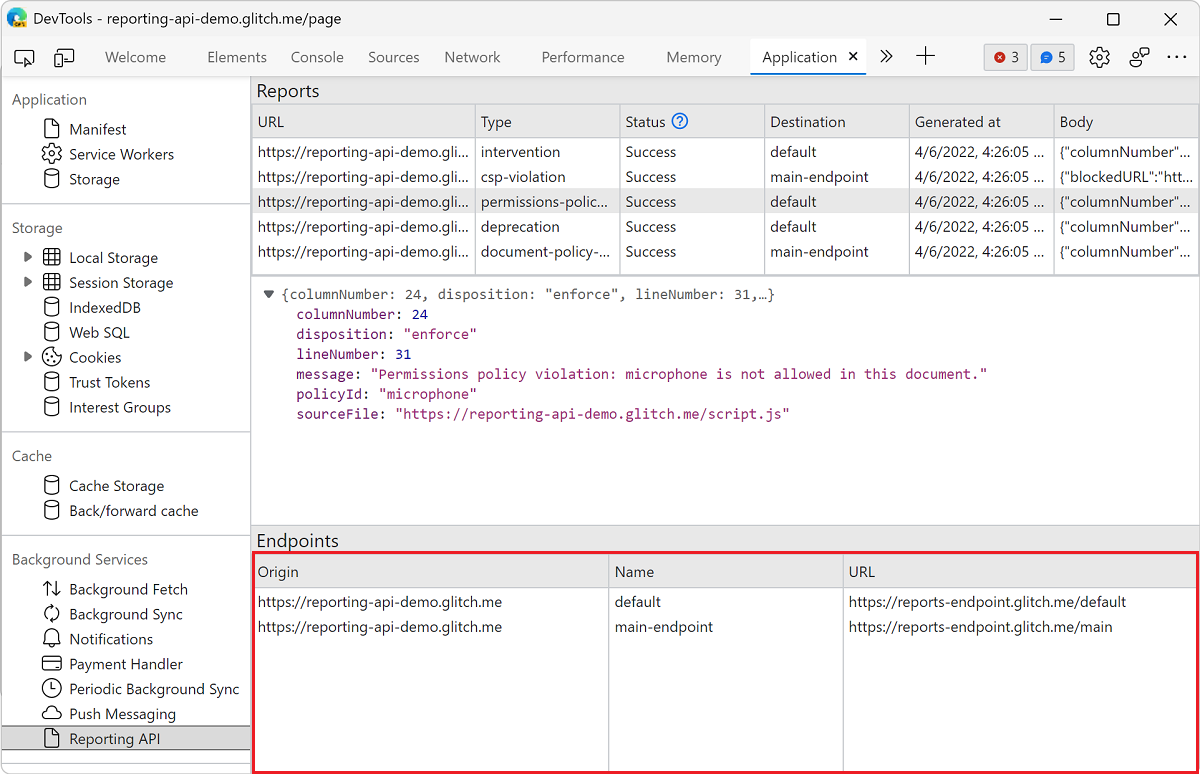The image size is (1200, 774).
Task: Click the Payment Handler card icon
Action: (x=53, y=663)
